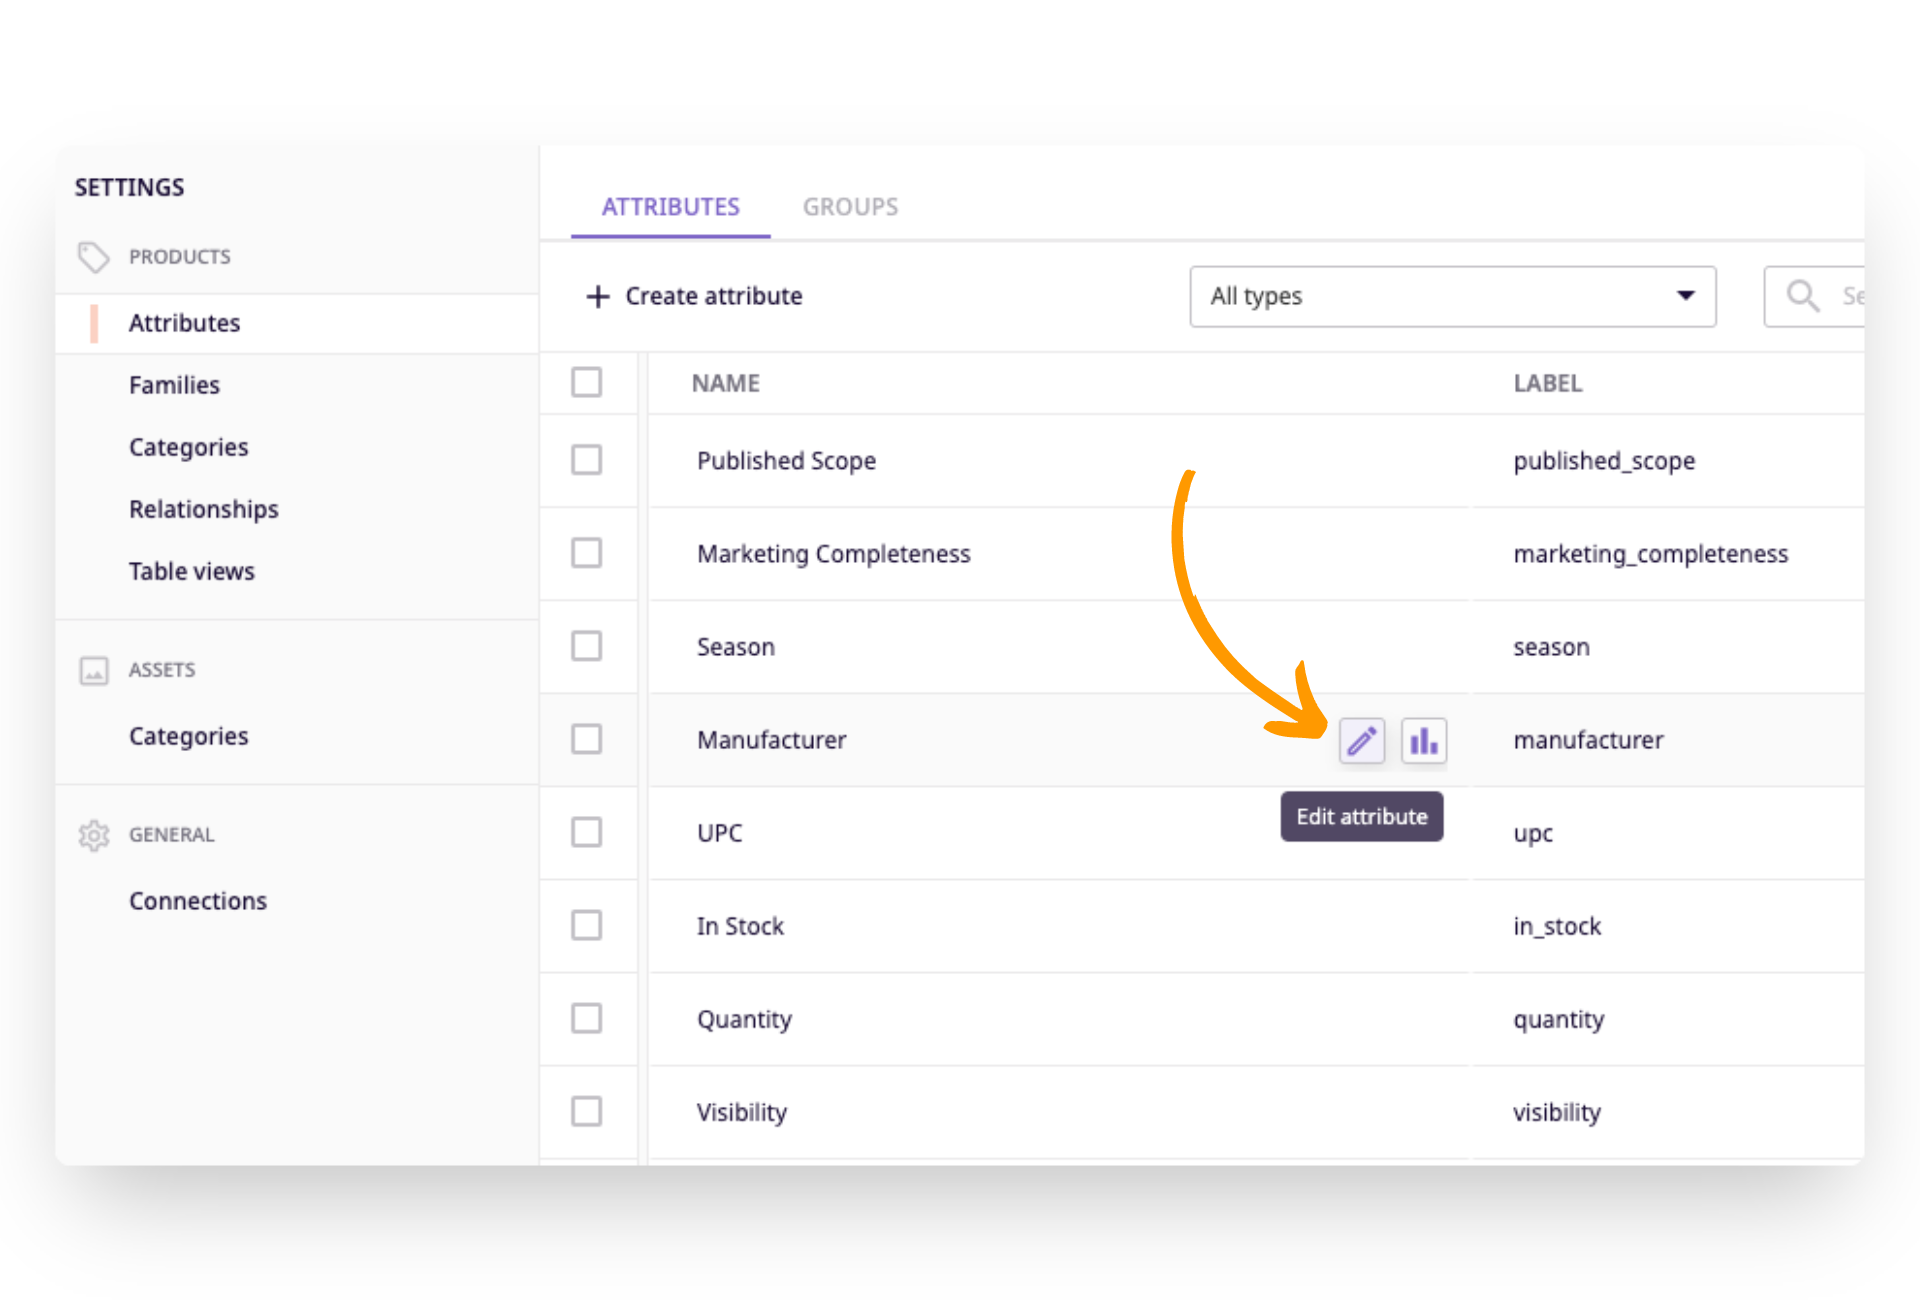Viewport: 1920px width, 1300px height.
Task: Enable the select-all checkbox in the header
Action: coord(586,382)
